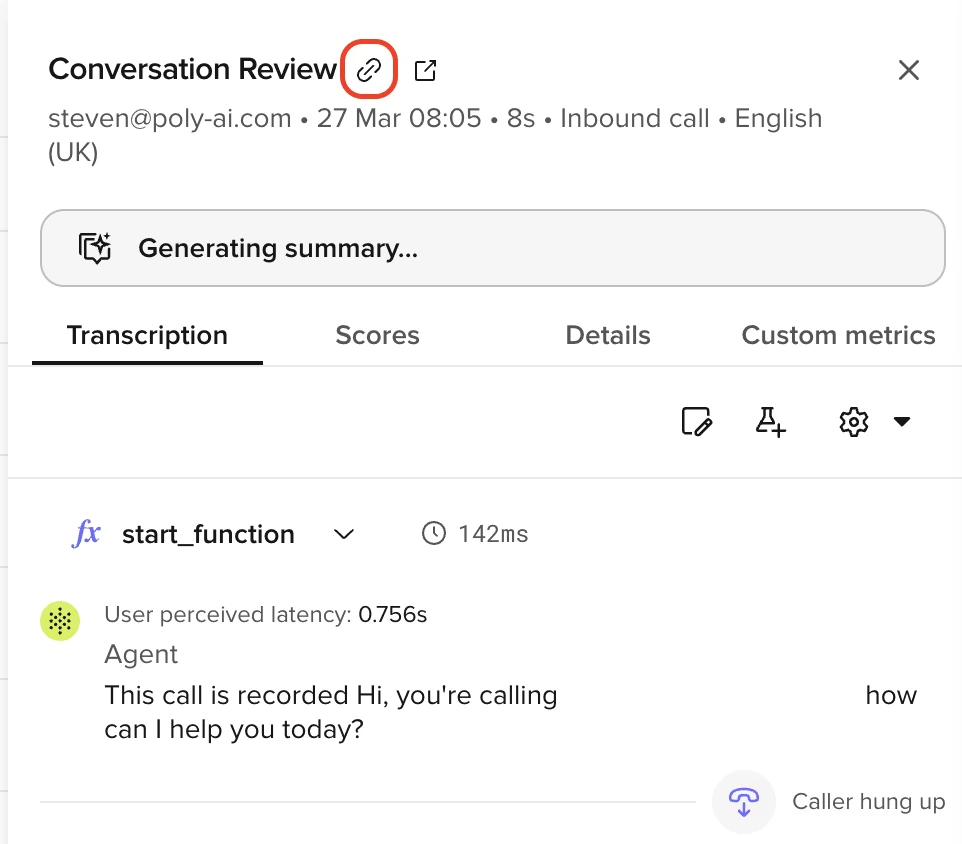Open transcript settings gear icon

click(853, 422)
